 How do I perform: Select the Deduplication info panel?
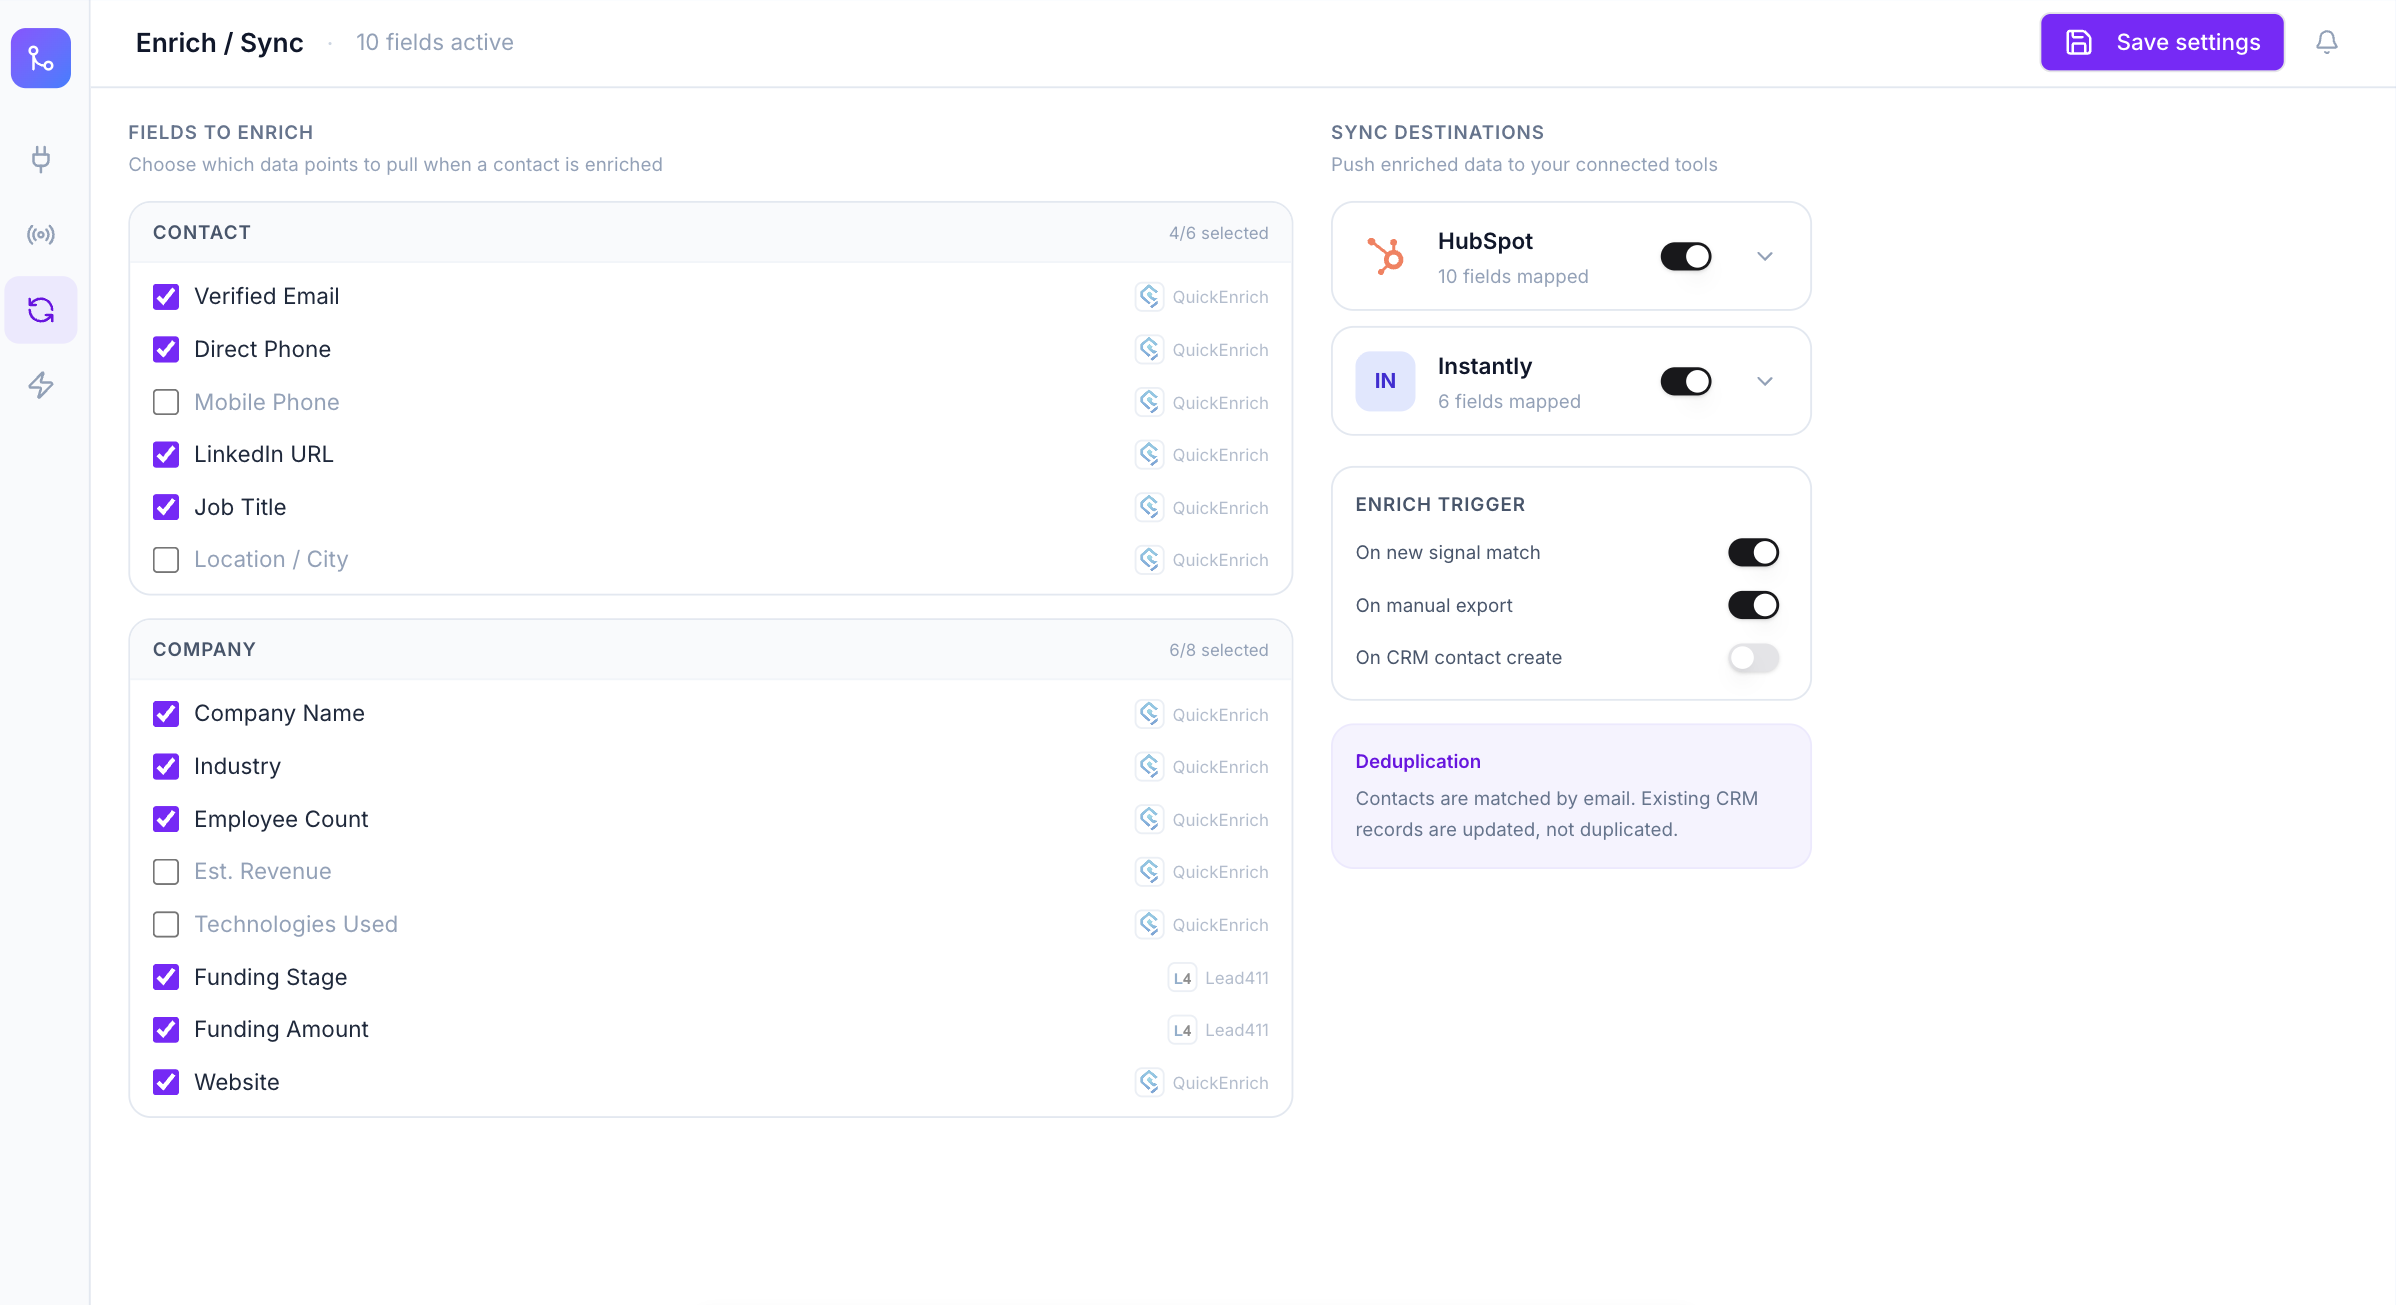(1570, 797)
